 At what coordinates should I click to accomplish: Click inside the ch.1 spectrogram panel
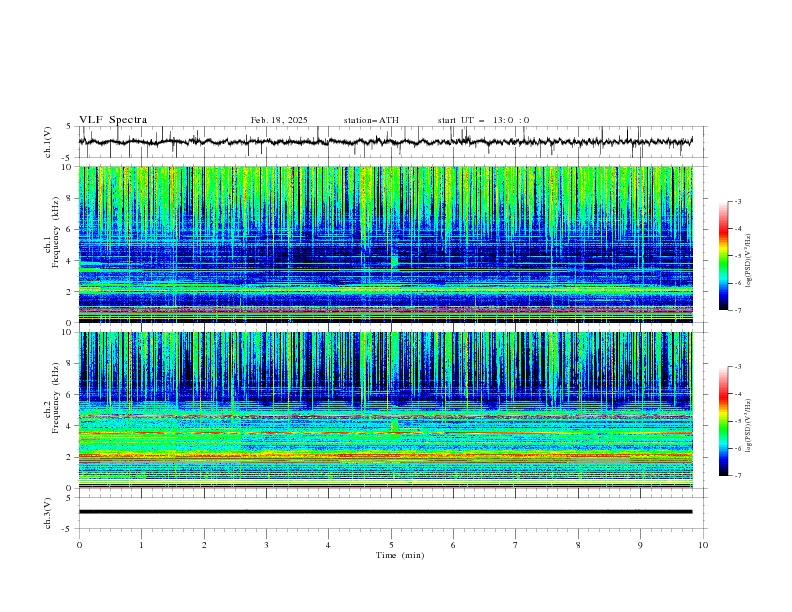(x=385, y=244)
